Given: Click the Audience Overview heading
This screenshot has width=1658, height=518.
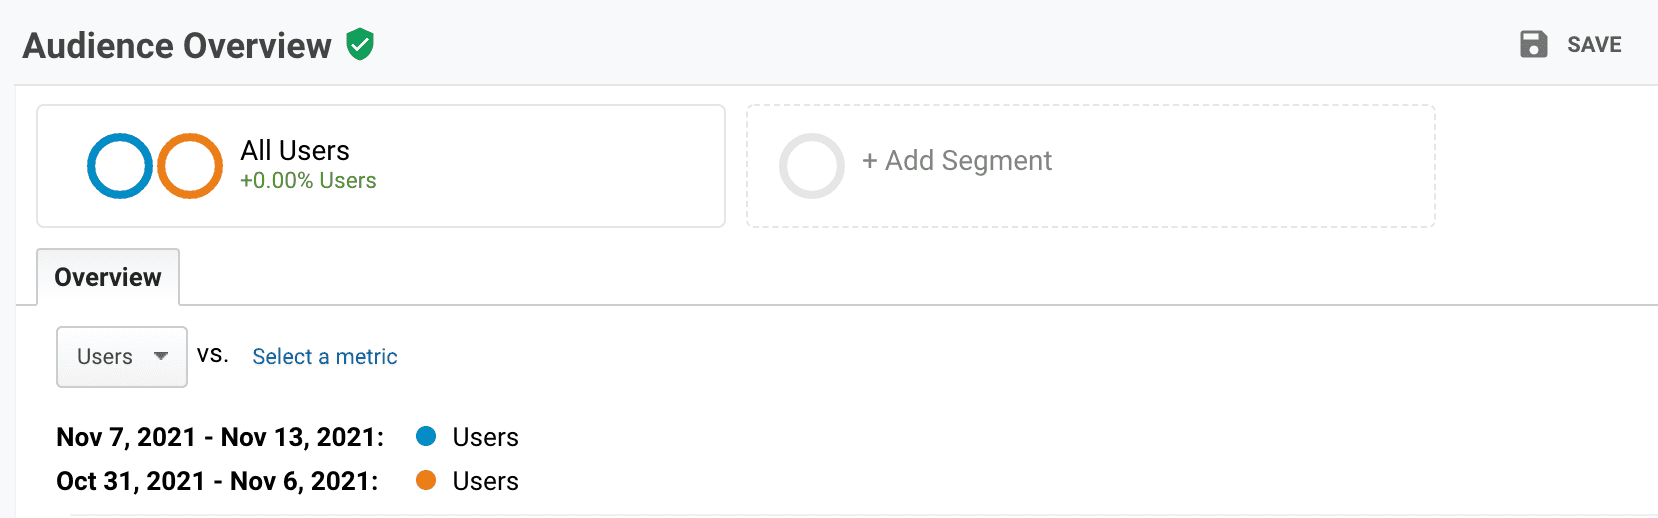Looking at the screenshot, I should click(x=177, y=46).
